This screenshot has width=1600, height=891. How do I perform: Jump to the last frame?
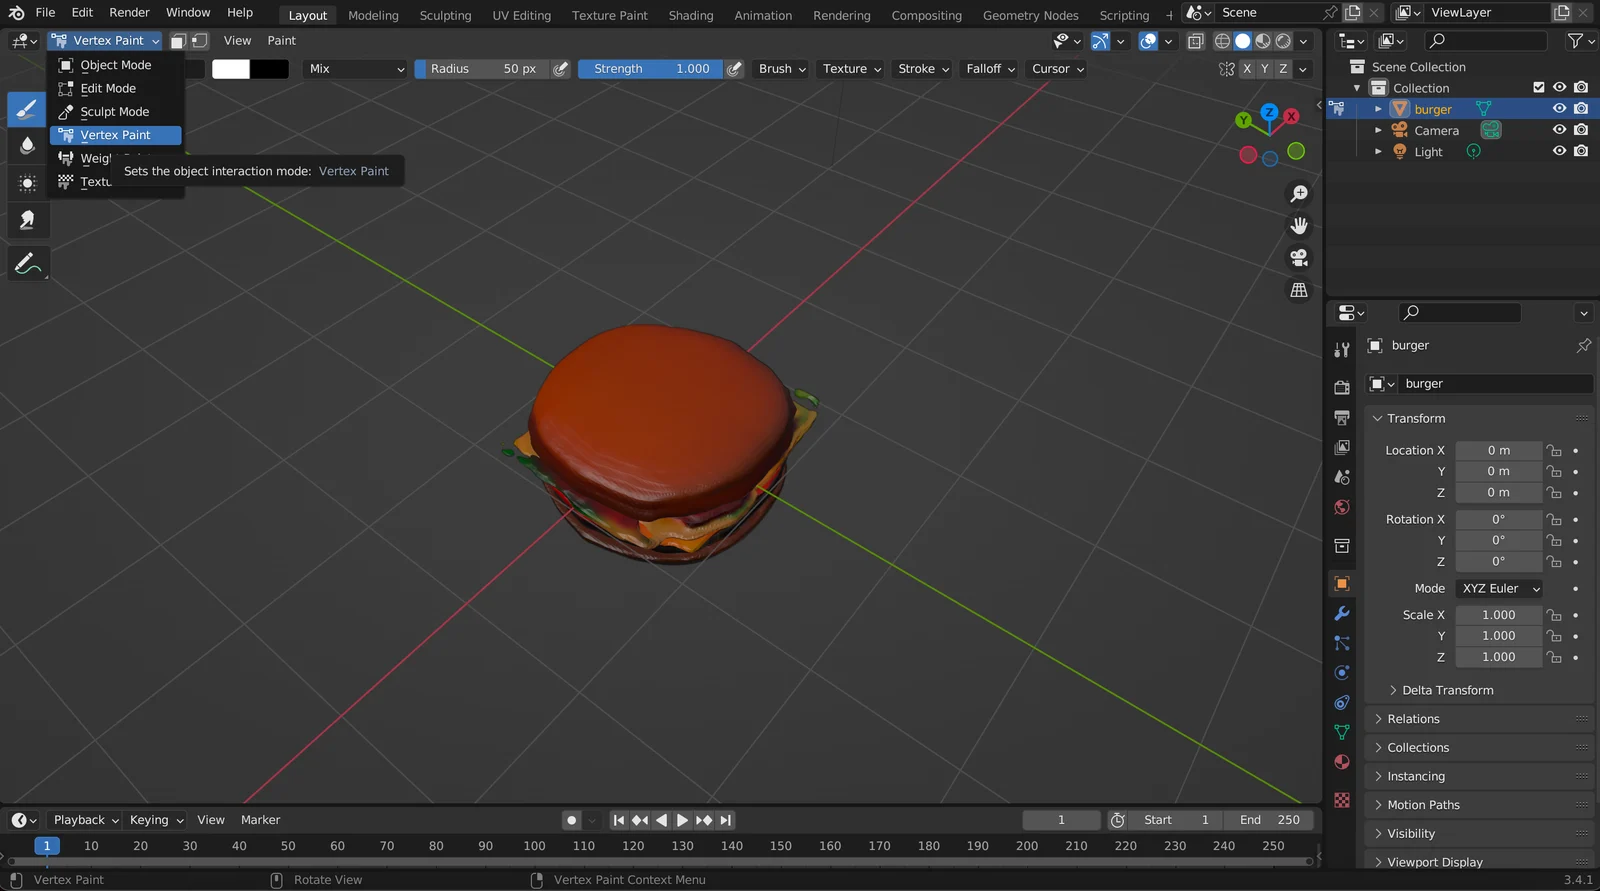click(726, 820)
